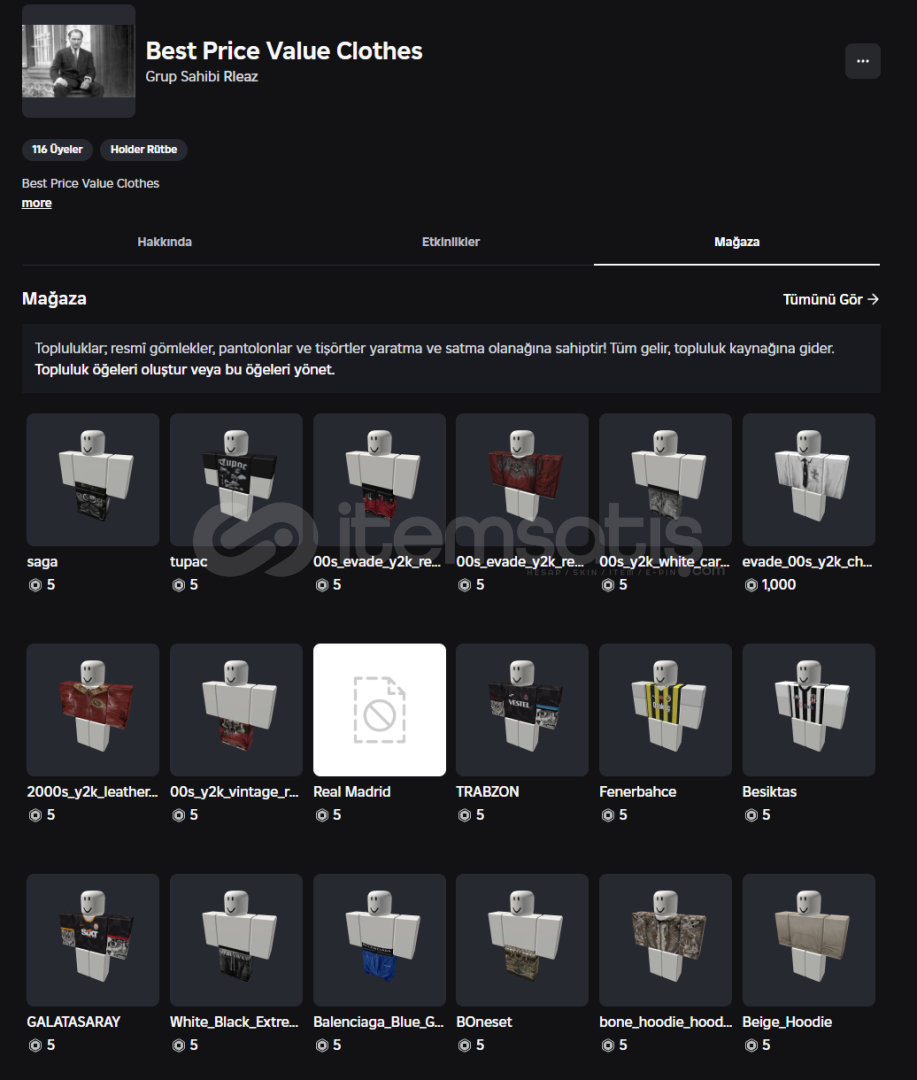Click the saga item name
The width and height of the screenshot is (917, 1080).
coord(42,562)
